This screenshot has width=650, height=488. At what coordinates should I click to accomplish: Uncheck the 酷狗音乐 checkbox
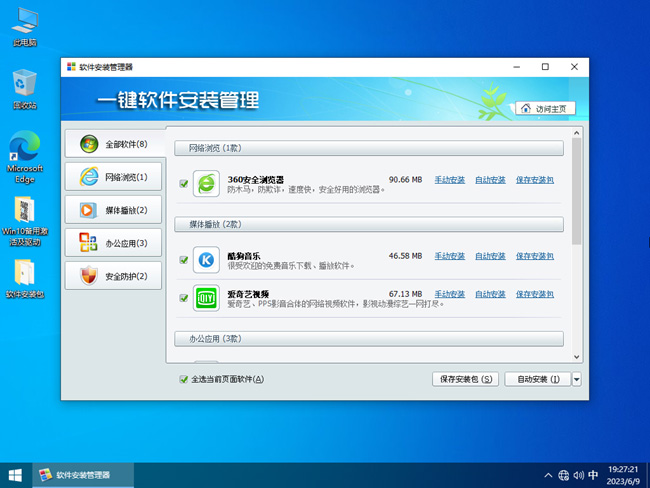pyautogui.click(x=184, y=260)
